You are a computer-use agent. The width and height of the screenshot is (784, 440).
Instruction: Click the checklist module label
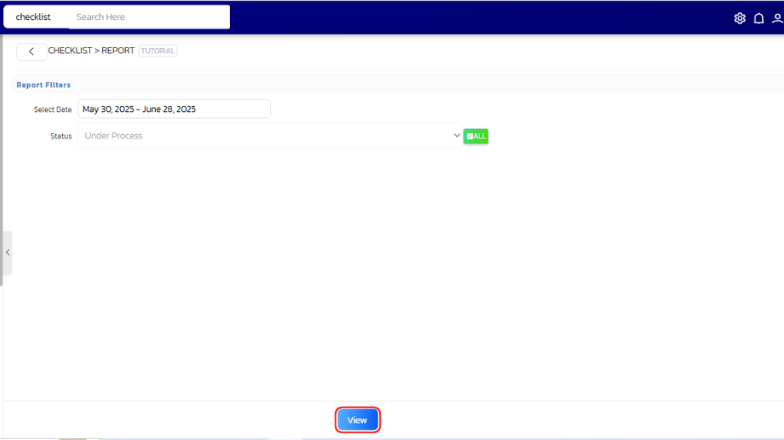[33, 17]
